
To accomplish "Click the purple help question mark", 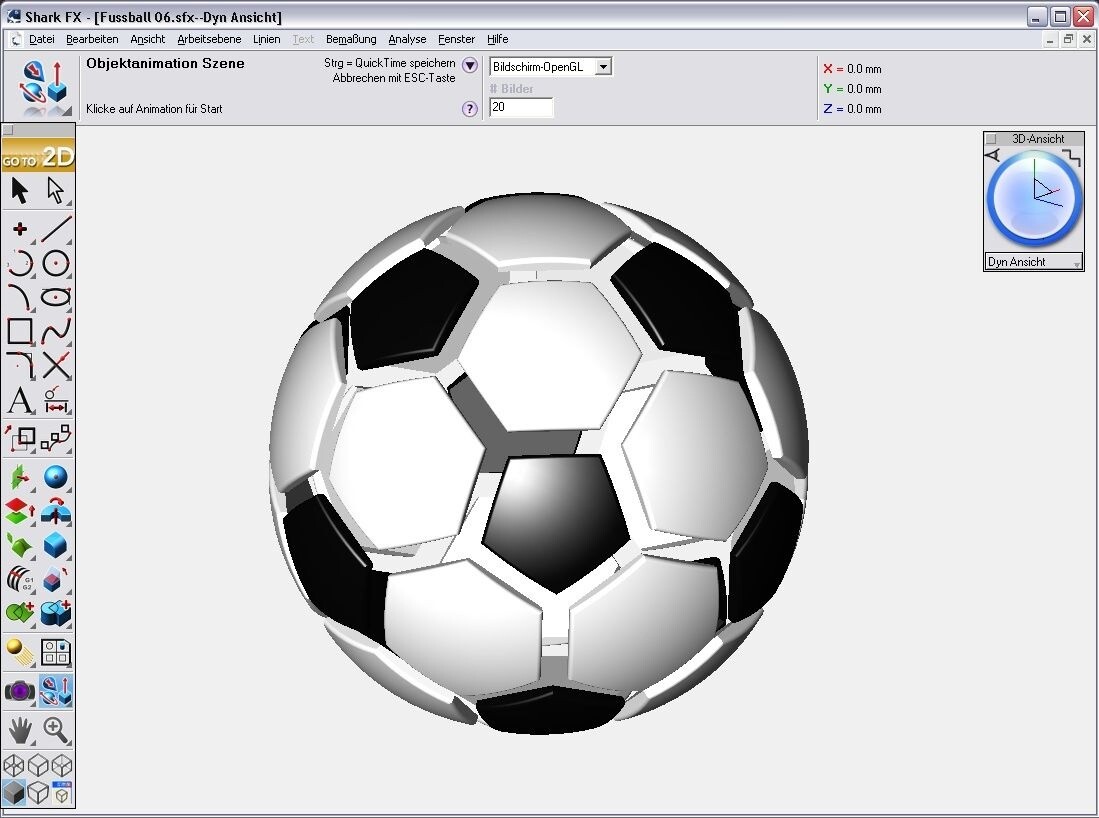I will click(x=470, y=109).
